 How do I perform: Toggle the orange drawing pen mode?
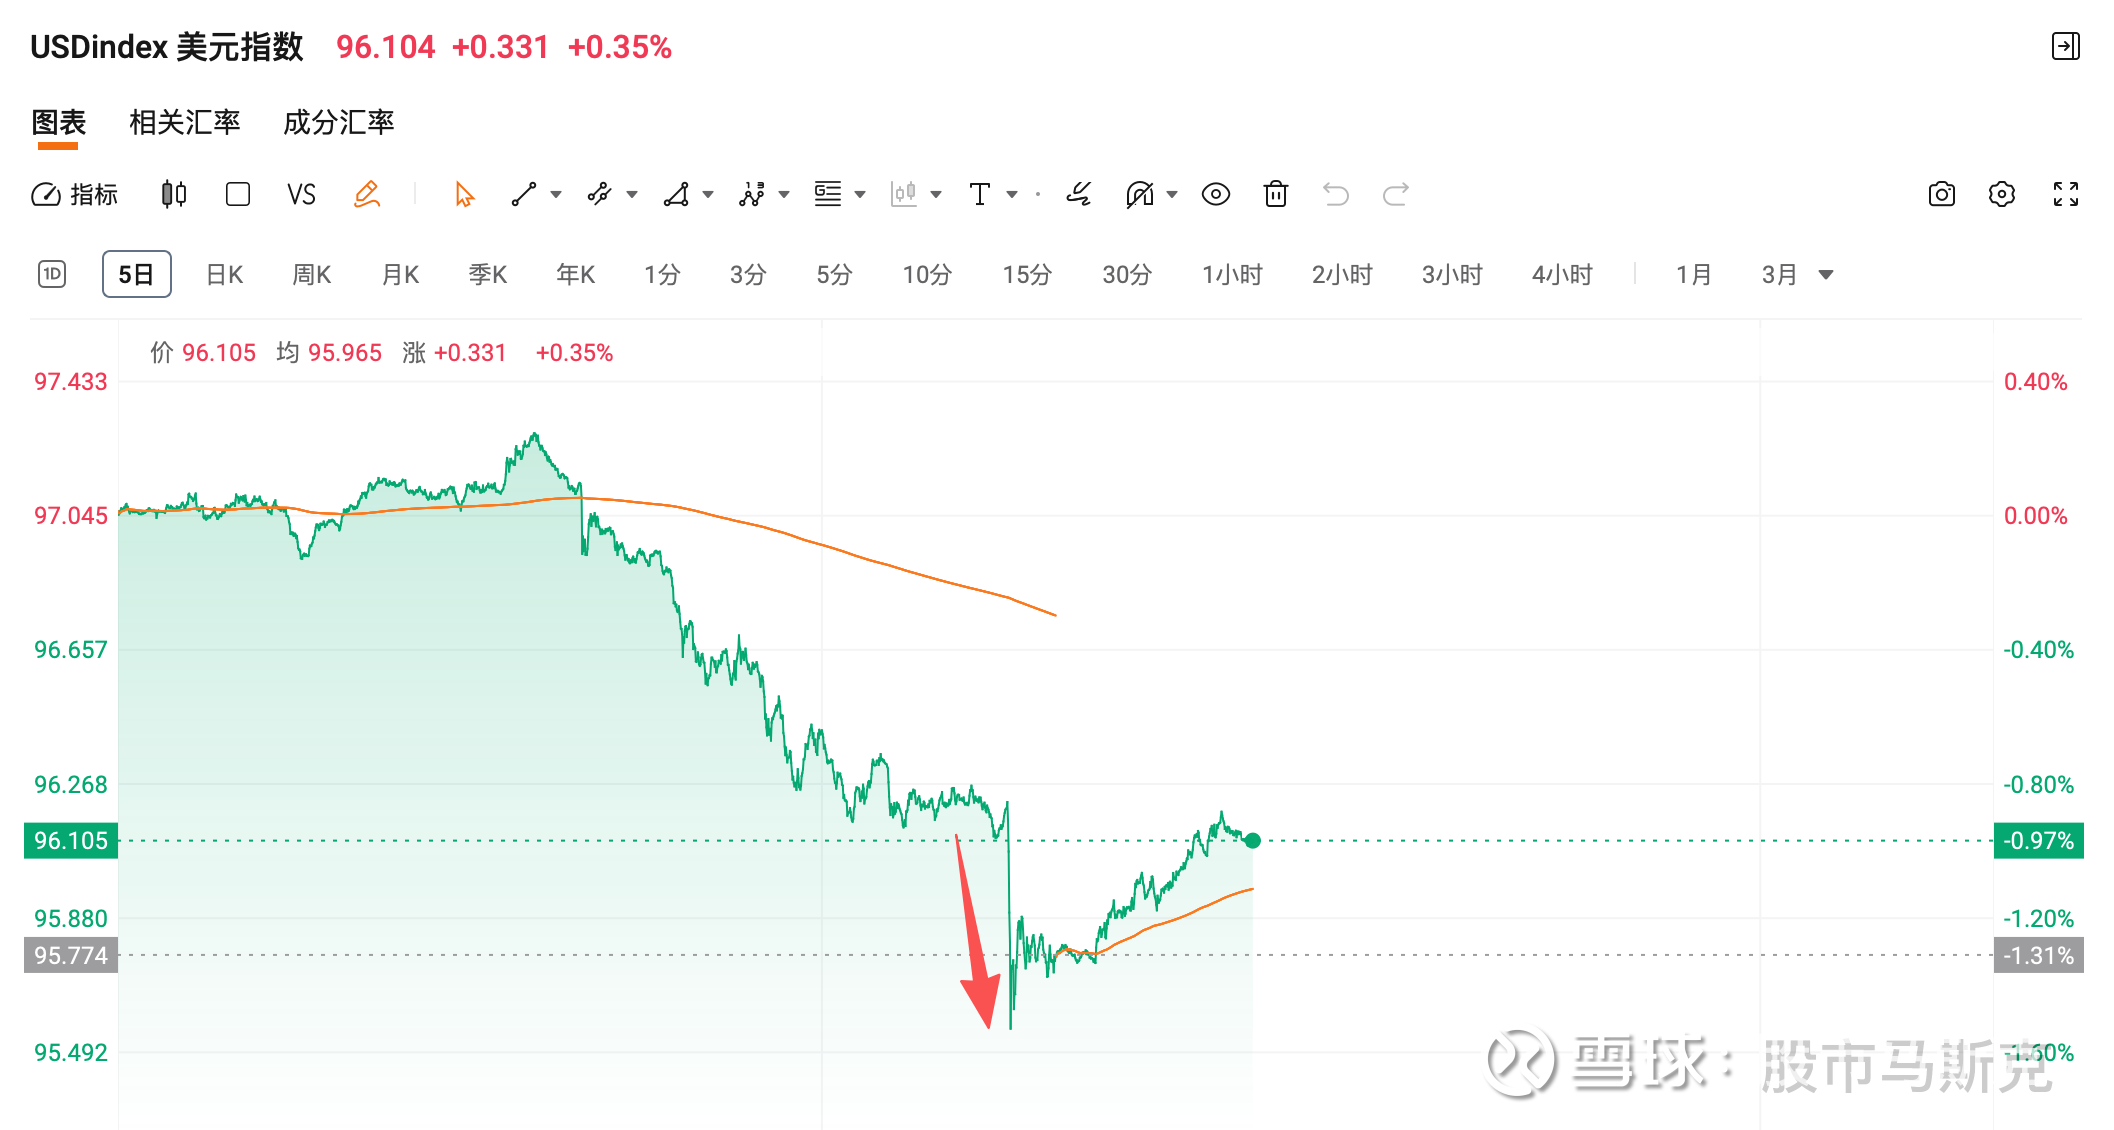[x=367, y=194]
